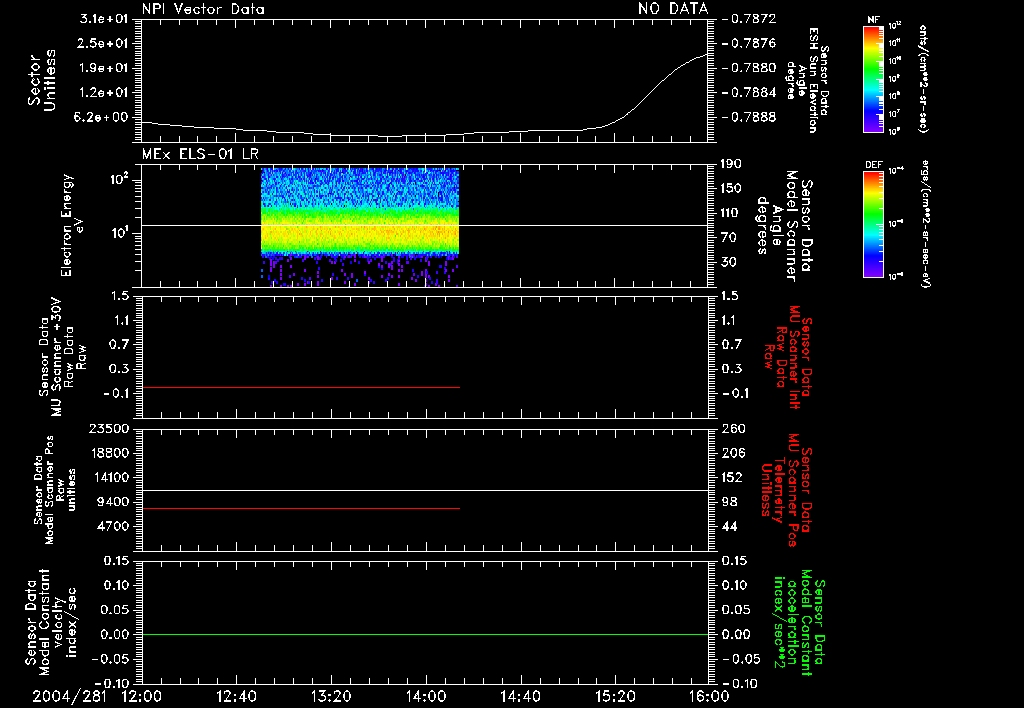Click the 23500 scanner position tick
The height and width of the screenshot is (708, 1024).
pyautogui.click(x=109, y=428)
